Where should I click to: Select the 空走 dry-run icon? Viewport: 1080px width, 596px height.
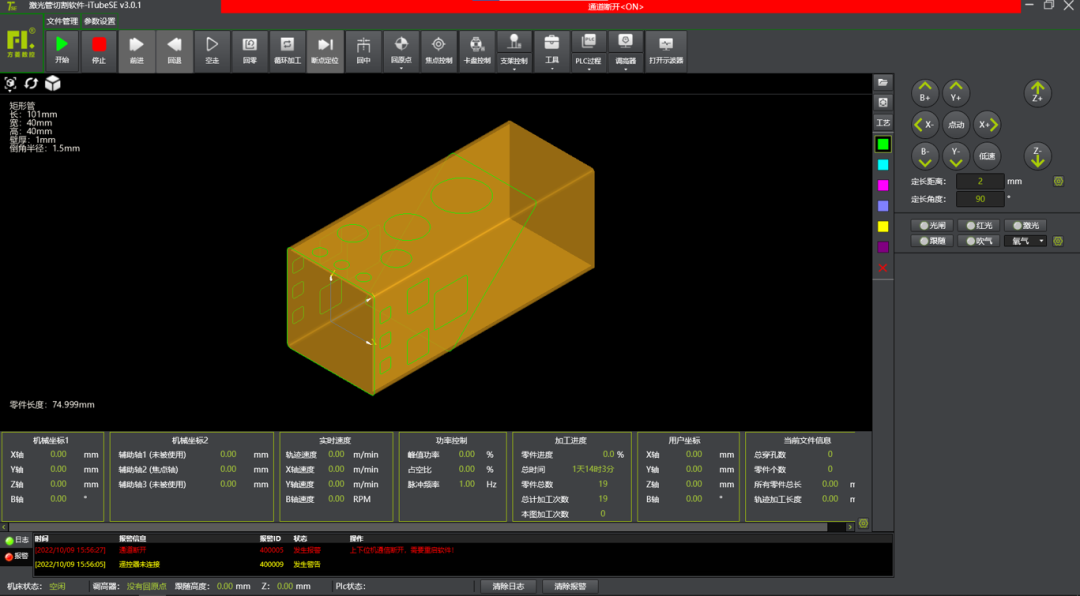tap(212, 50)
